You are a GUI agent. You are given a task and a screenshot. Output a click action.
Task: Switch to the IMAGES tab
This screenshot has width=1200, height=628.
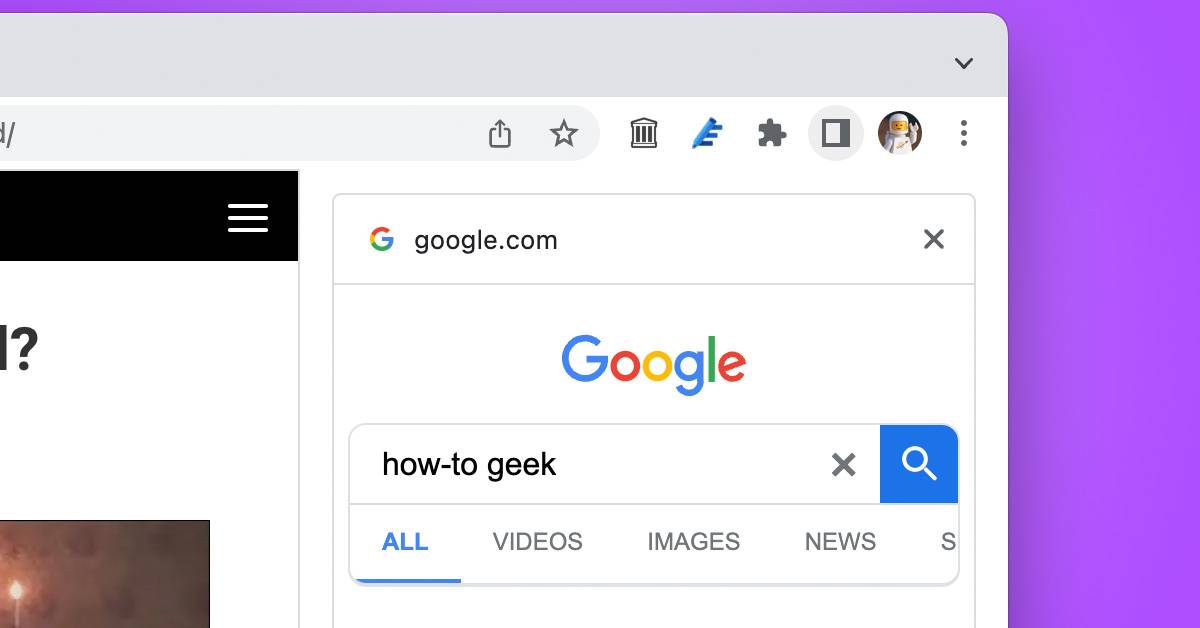pos(693,542)
